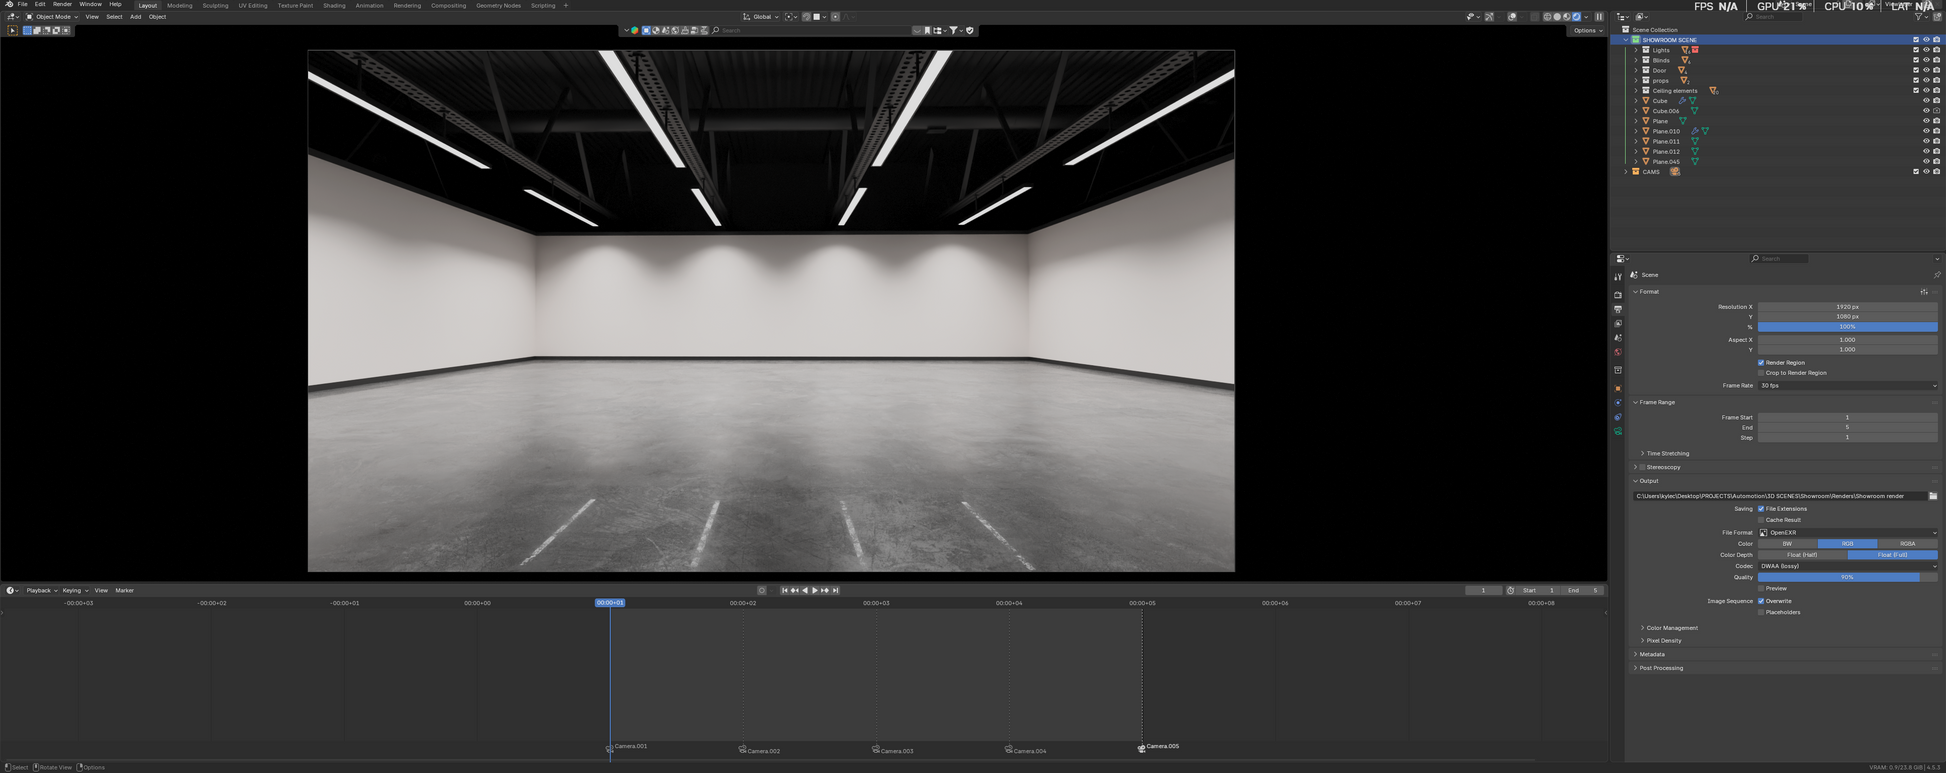Screen dimensions: 1946x773
Task: Expand the Ceiling elements collection
Action: click(1636, 91)
